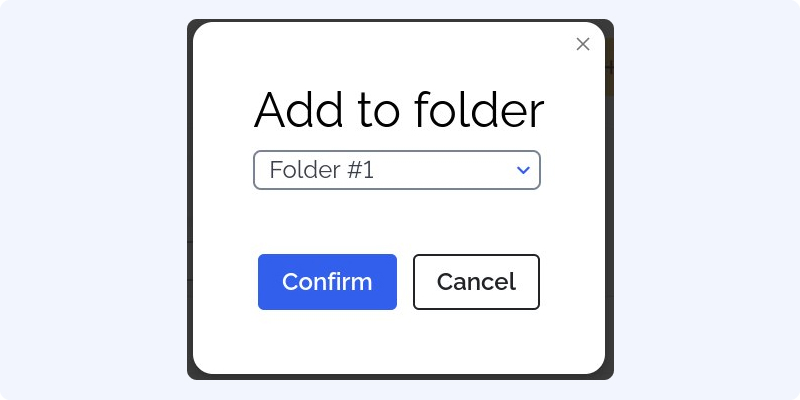Select the Folder #1 text
The height and width of the screenshot is (400, 800).
(x=322, y=170)
